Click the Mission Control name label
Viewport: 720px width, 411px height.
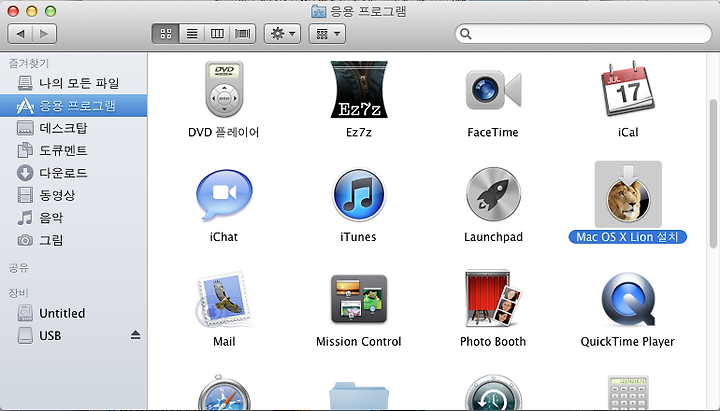359,342
